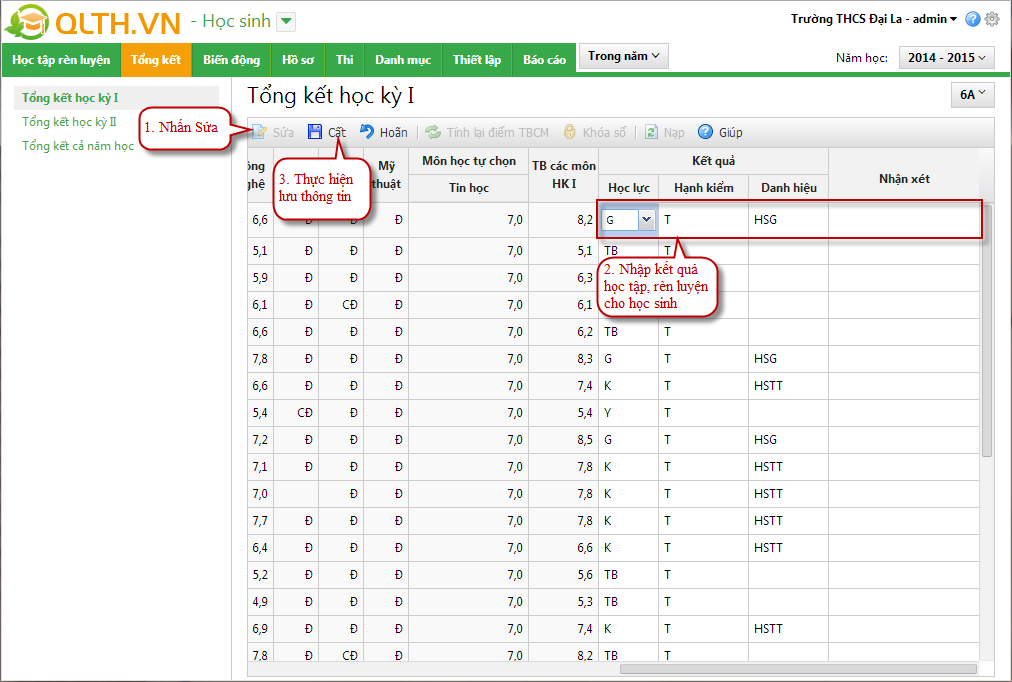Open Tổng kết cả năm học link
The image size is (1012, 682).
[x=78, y=146]
